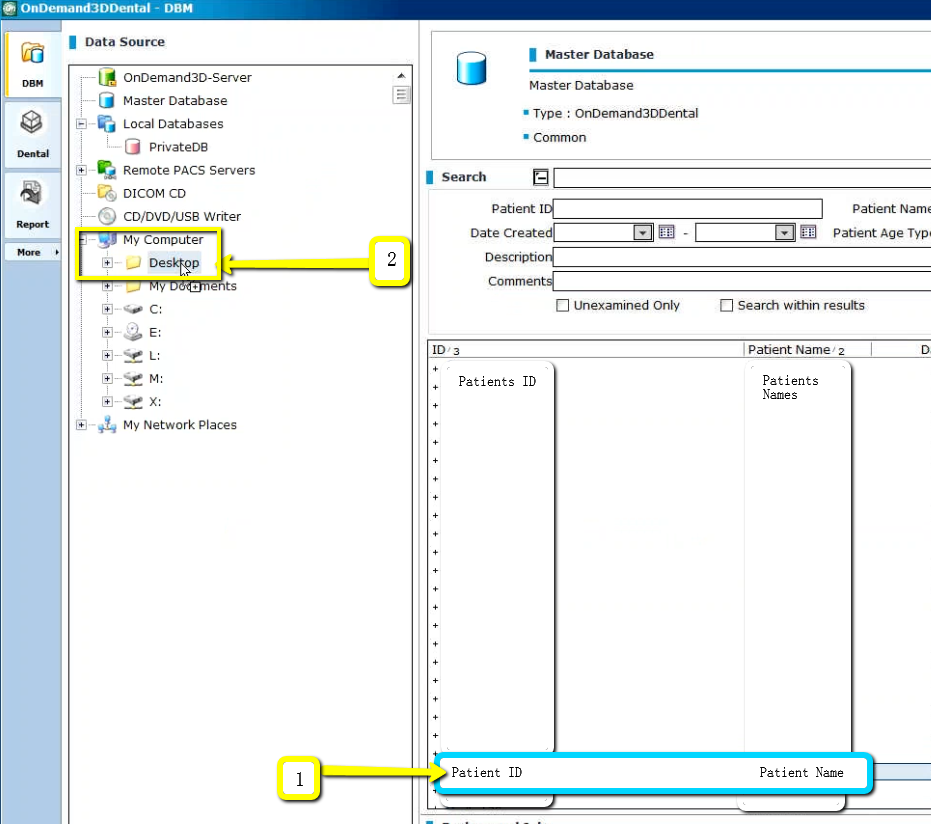Select the X: network drive icon
The width and height of the screenshot is (931, 824).
click(x=133, y=401)
